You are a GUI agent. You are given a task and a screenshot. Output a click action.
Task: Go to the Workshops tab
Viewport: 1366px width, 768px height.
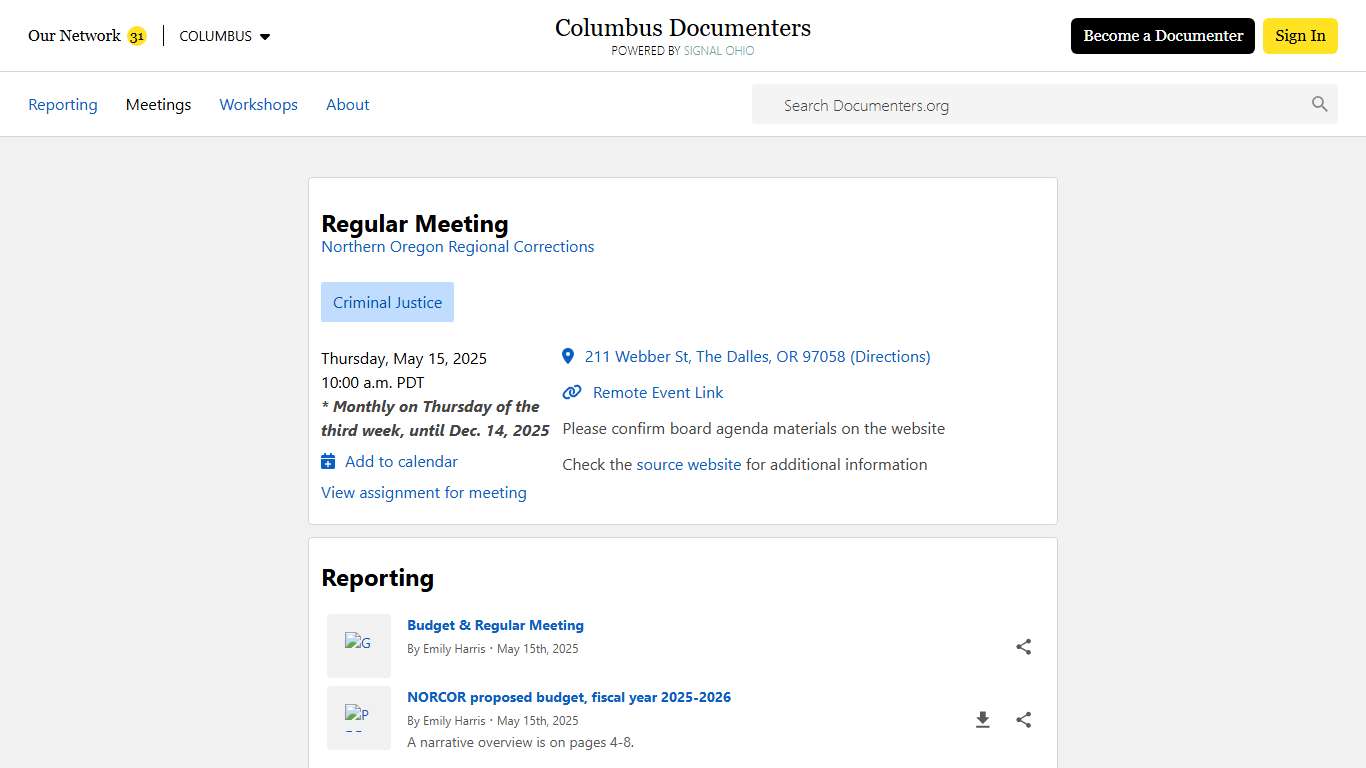[258, 105]
